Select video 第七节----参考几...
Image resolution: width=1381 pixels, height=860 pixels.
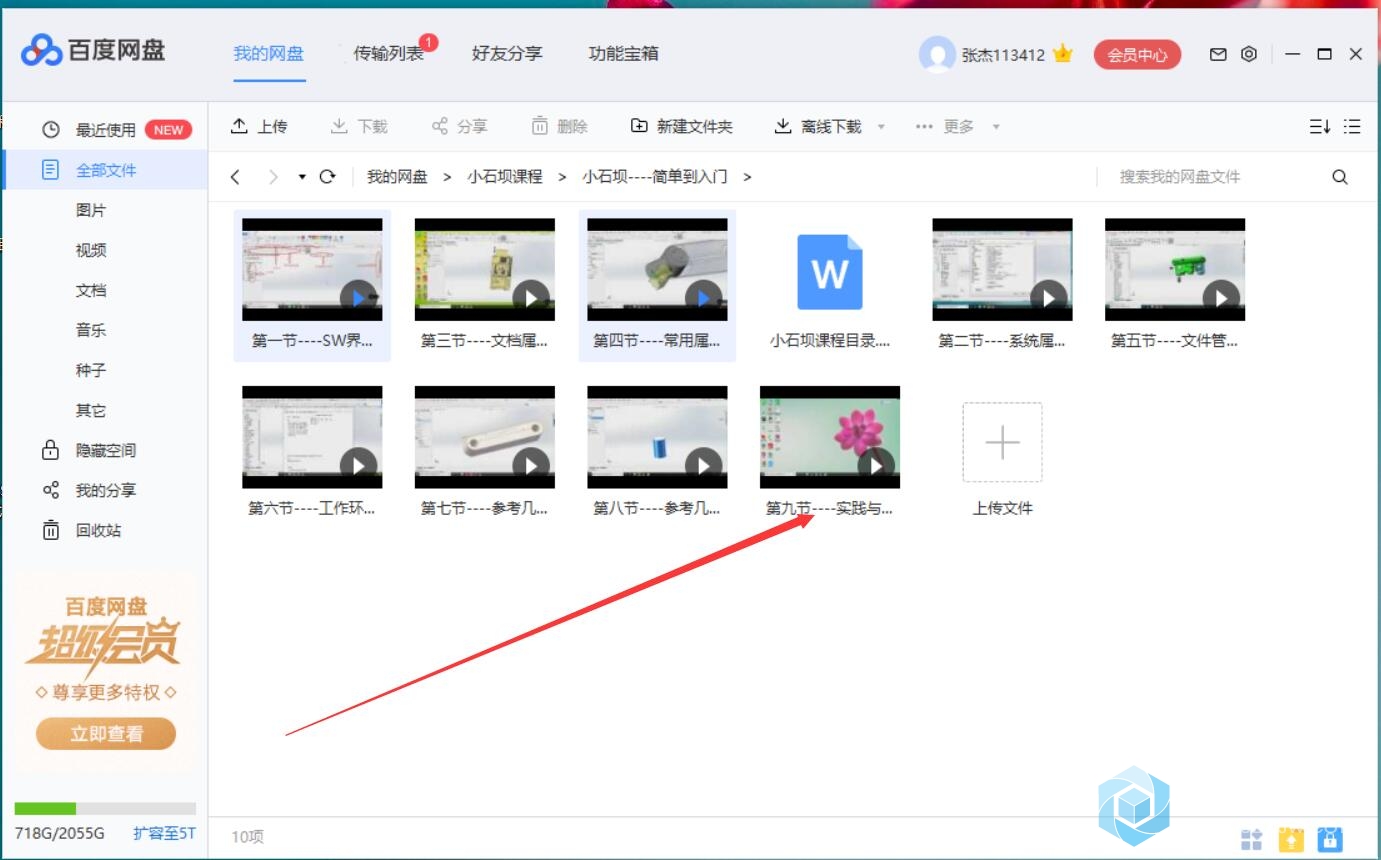pyautogui.click(x=485, y=452)
